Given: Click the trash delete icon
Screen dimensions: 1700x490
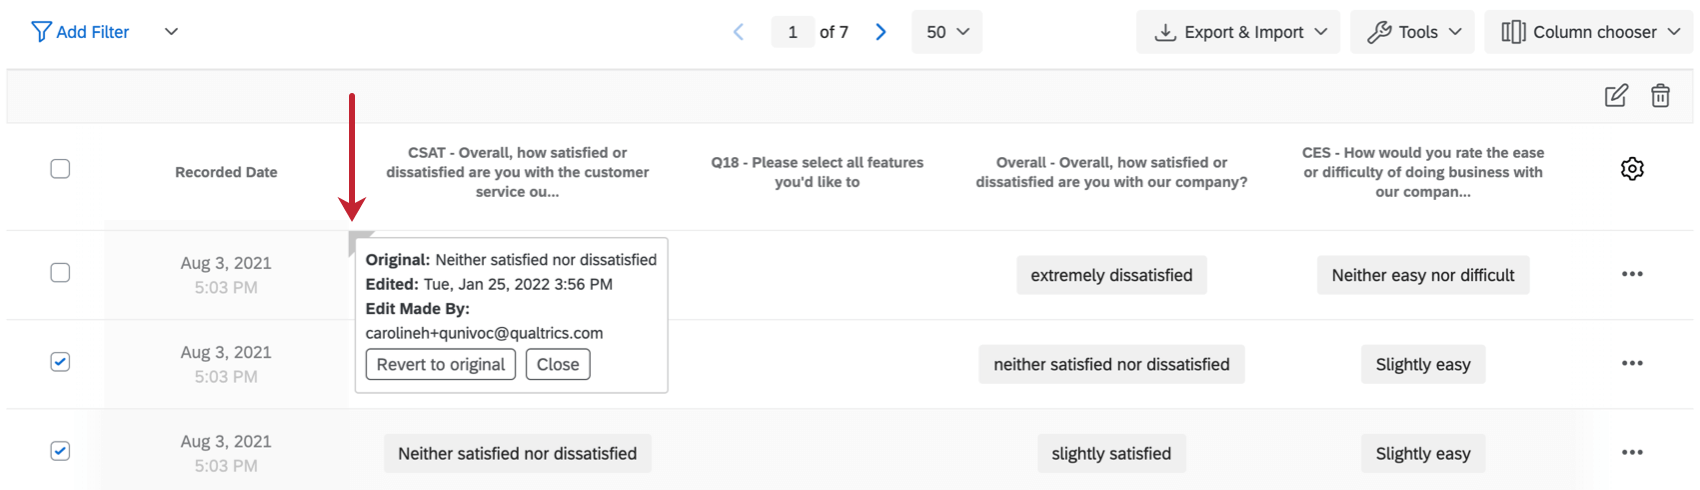Looking at the screenshot, I should (x=1660, y=96).
